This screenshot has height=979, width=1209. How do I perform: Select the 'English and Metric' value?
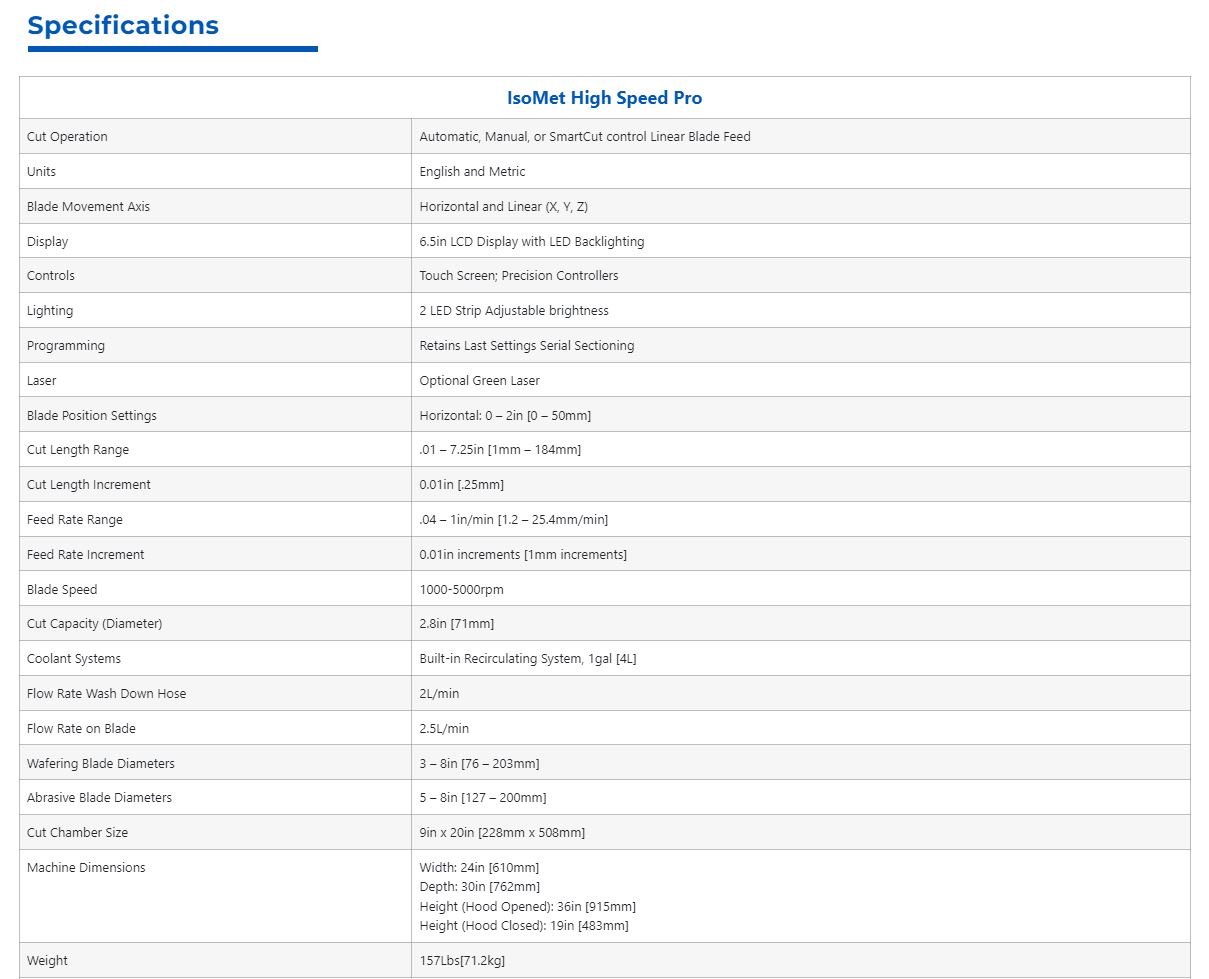pos(472,172)
